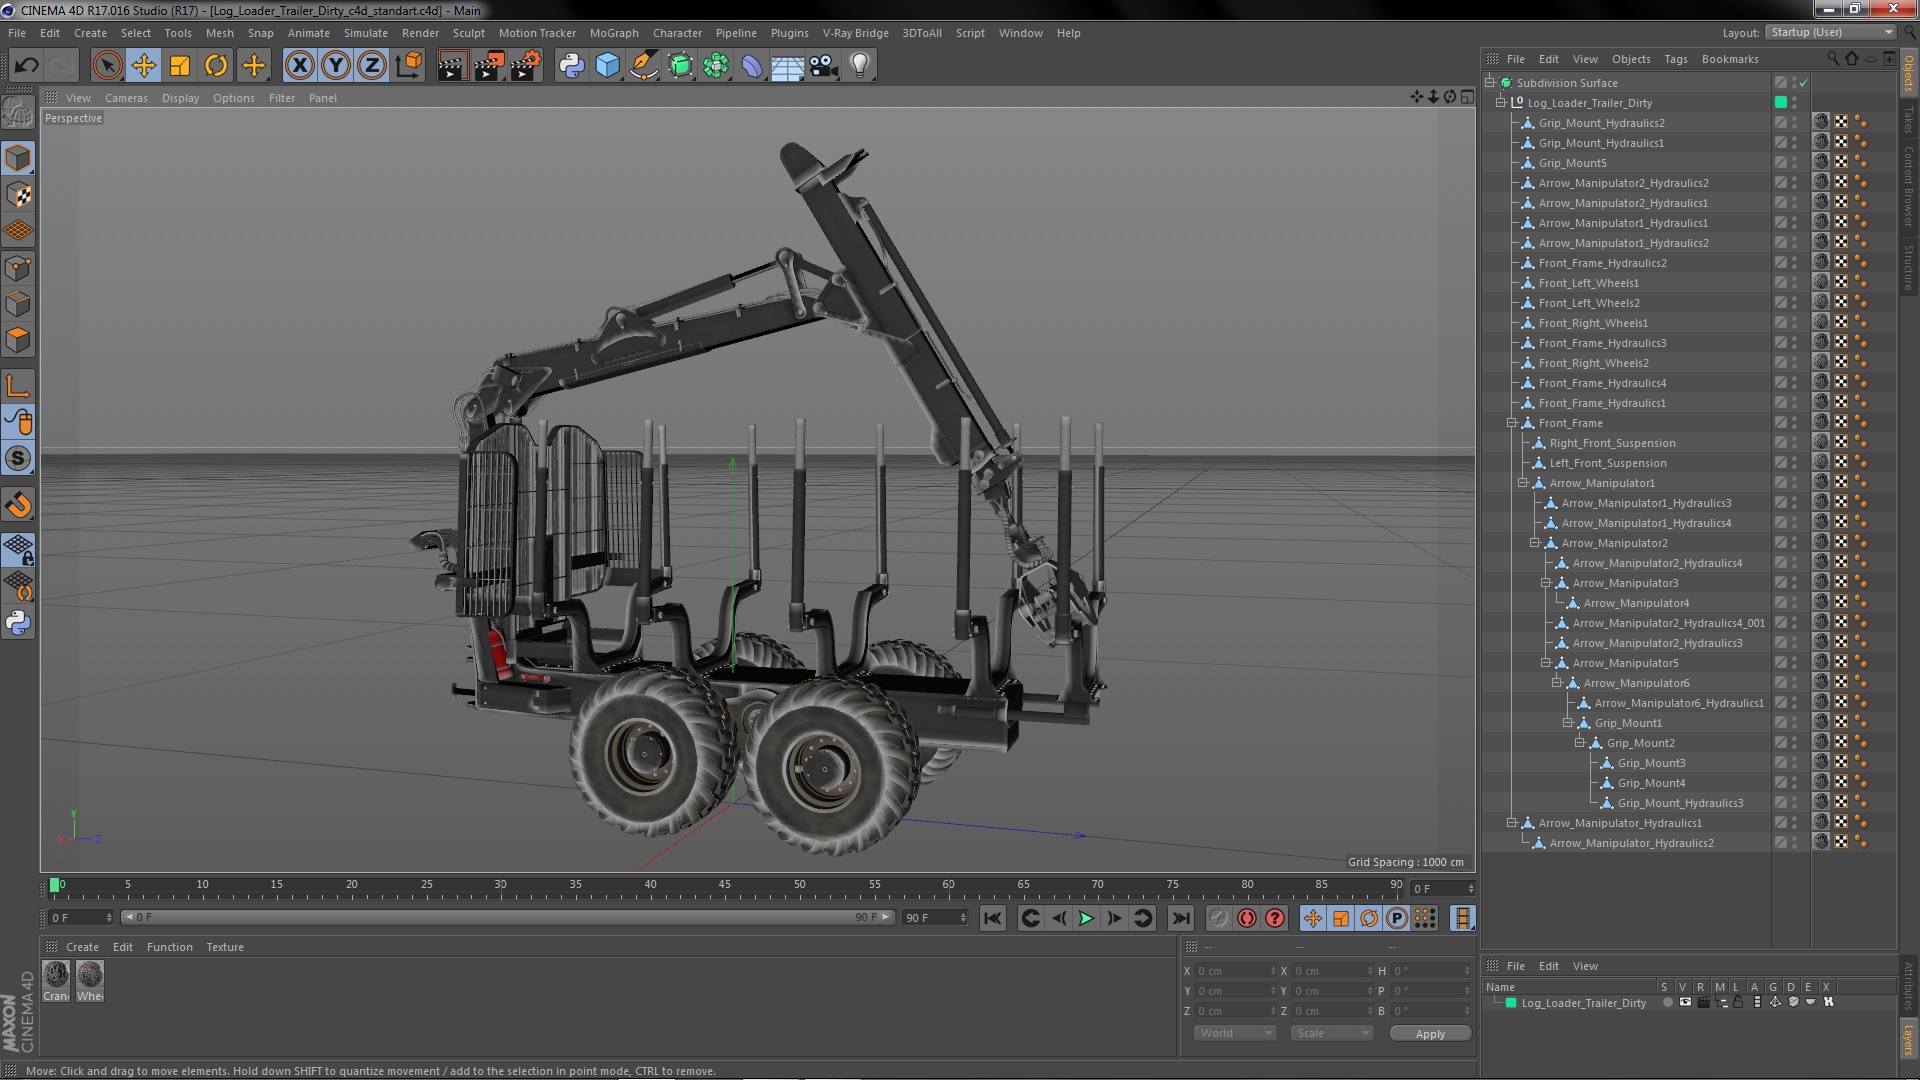Viewport: 1920px width, 1080px height.
Task: Click Render View clapboard icon
Action: coord(452,66)
